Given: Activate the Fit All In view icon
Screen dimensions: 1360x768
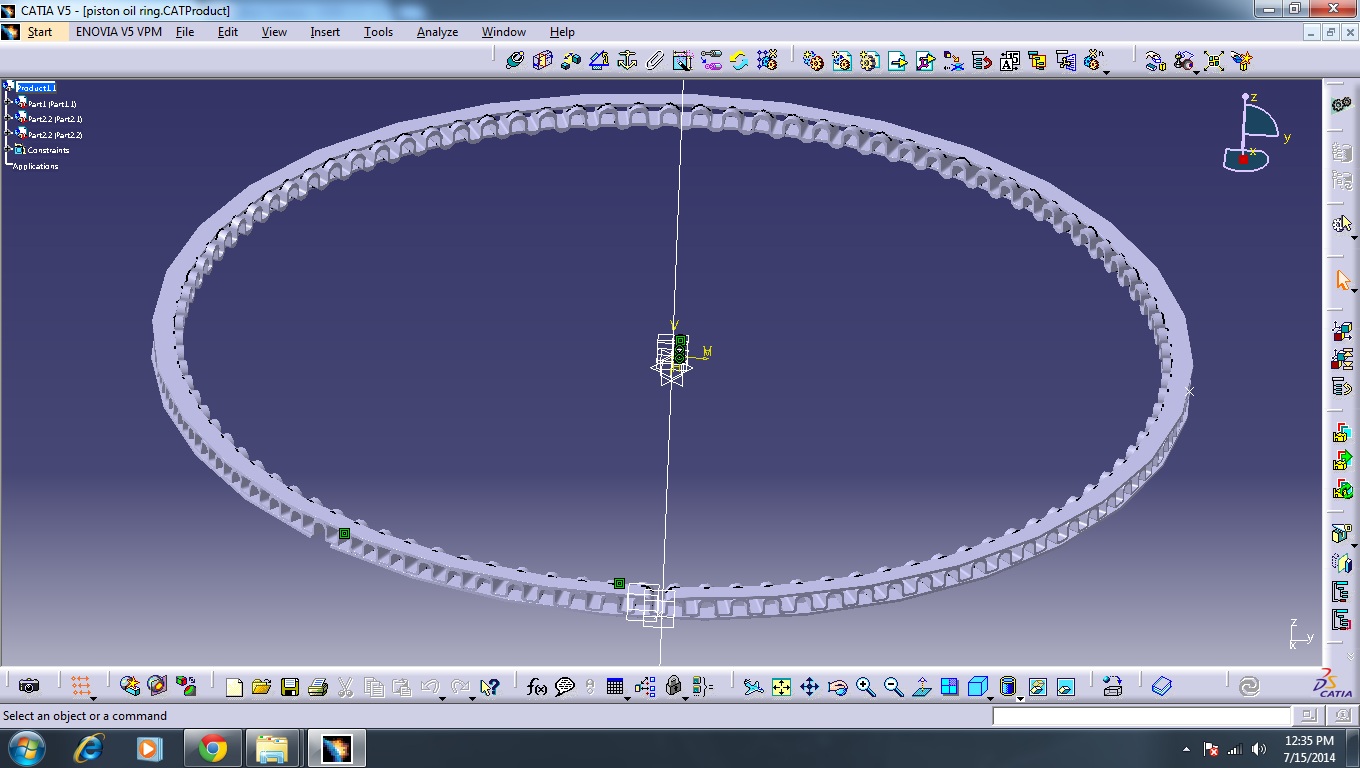Looking at the screenshot, I should pyautogui.click(x=782, y=686).
